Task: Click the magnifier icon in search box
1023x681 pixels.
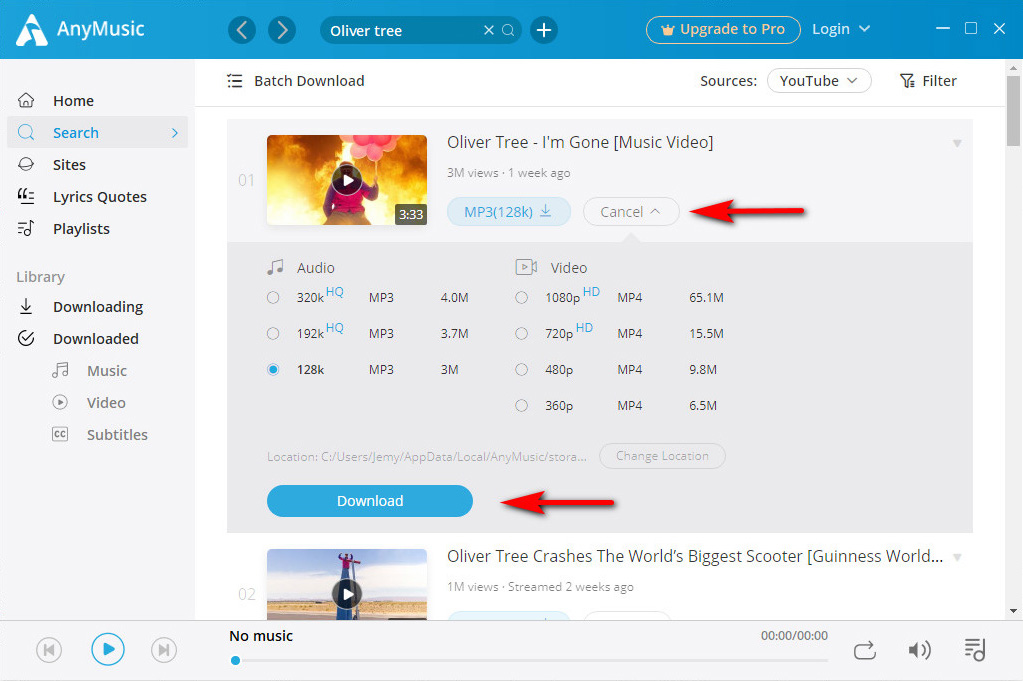Action: [x=508, y=30]
